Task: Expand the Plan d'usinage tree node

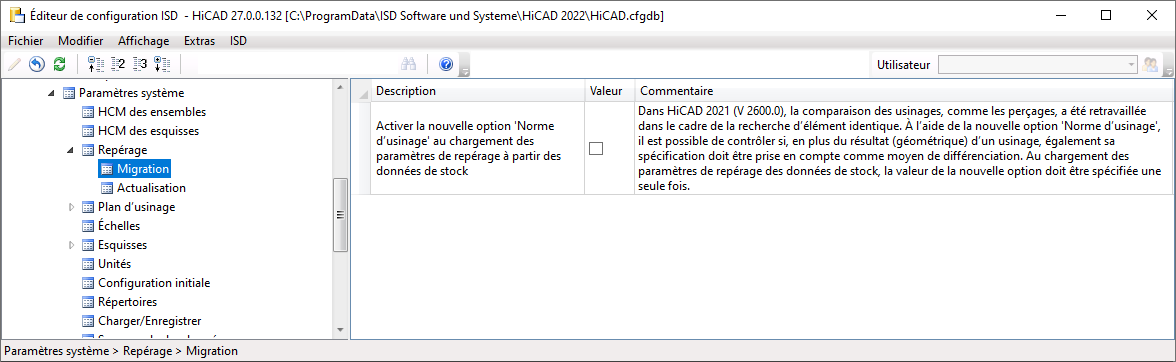Action: (x=72, y=207)
